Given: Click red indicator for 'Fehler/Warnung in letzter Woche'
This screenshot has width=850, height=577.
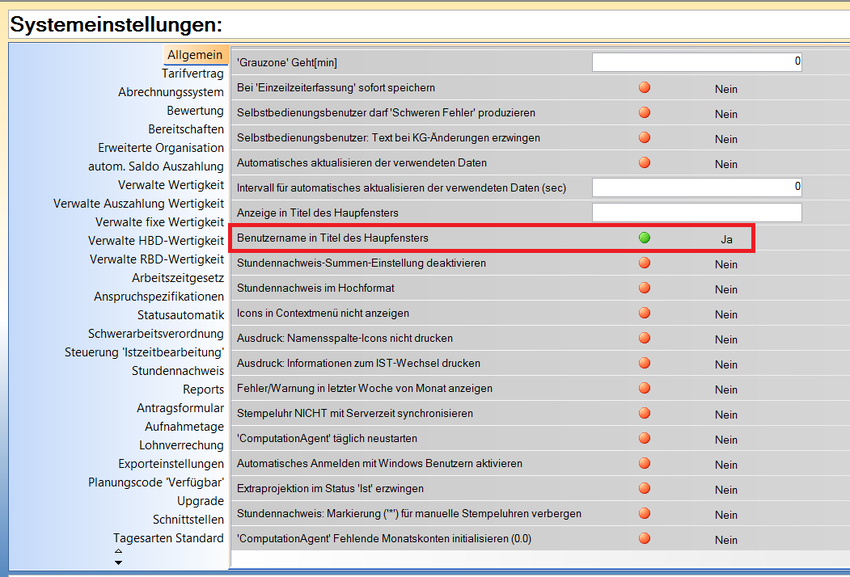Looking at the screenshot, I should 644,388.
